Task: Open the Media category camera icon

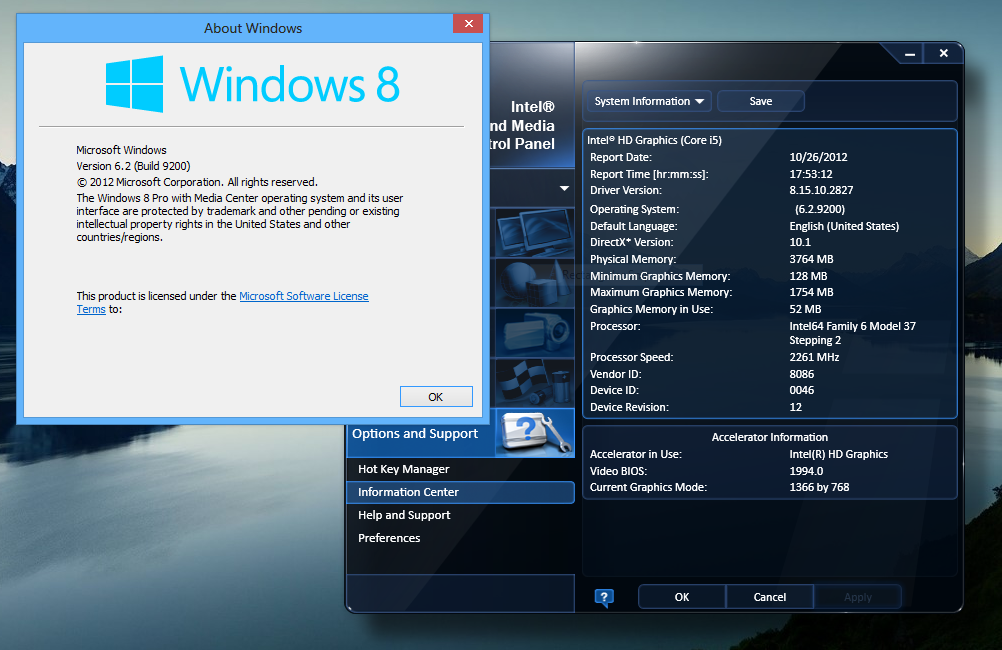Action: pyautogui.click(x=533, y=332)
